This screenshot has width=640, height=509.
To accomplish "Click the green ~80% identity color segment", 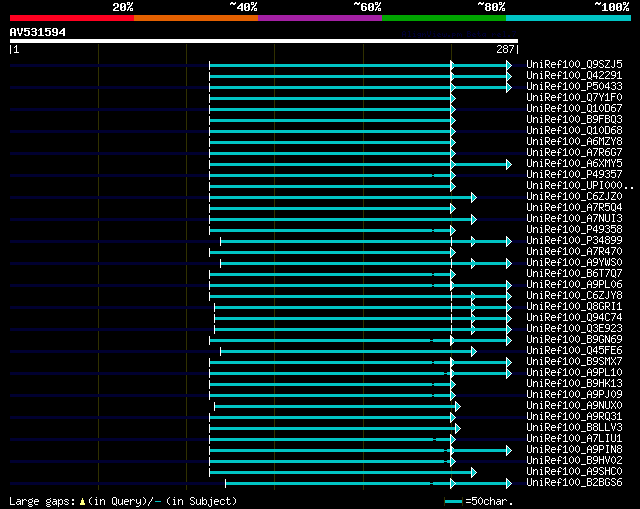I will (x=444, y=18).
